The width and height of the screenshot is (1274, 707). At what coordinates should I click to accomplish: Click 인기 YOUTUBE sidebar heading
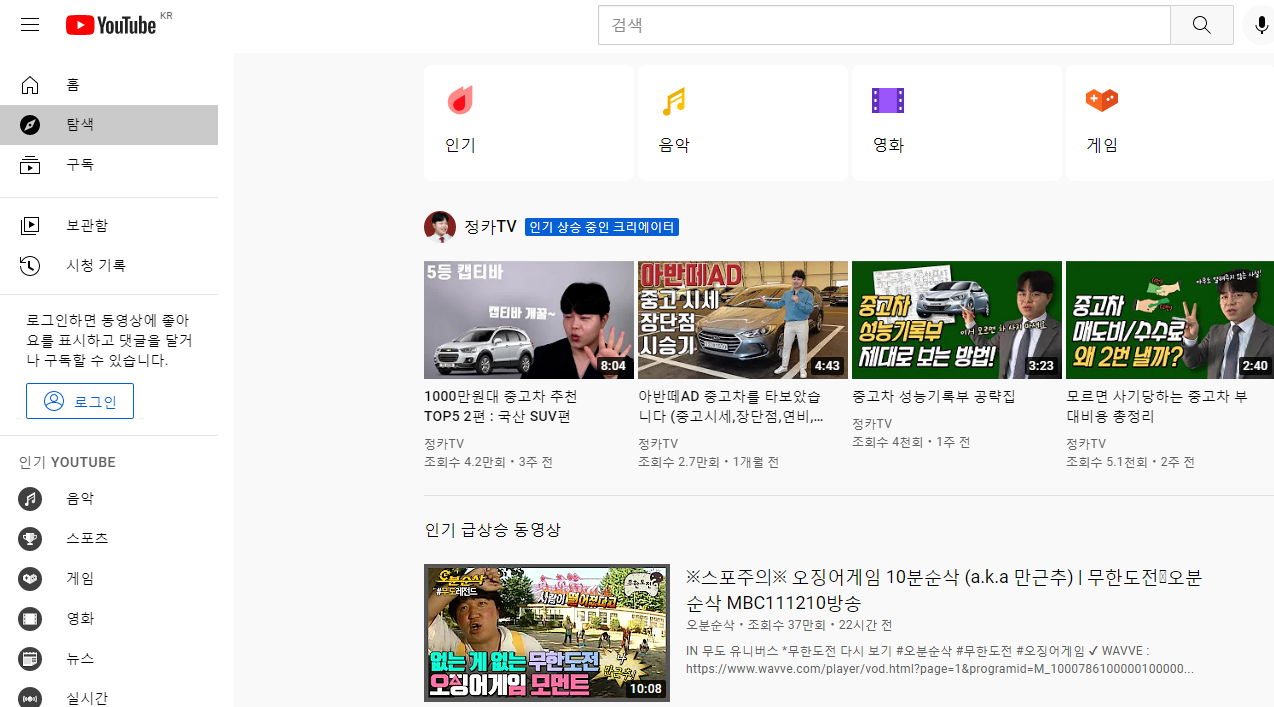pyautogui.click(x=67, y=462)
